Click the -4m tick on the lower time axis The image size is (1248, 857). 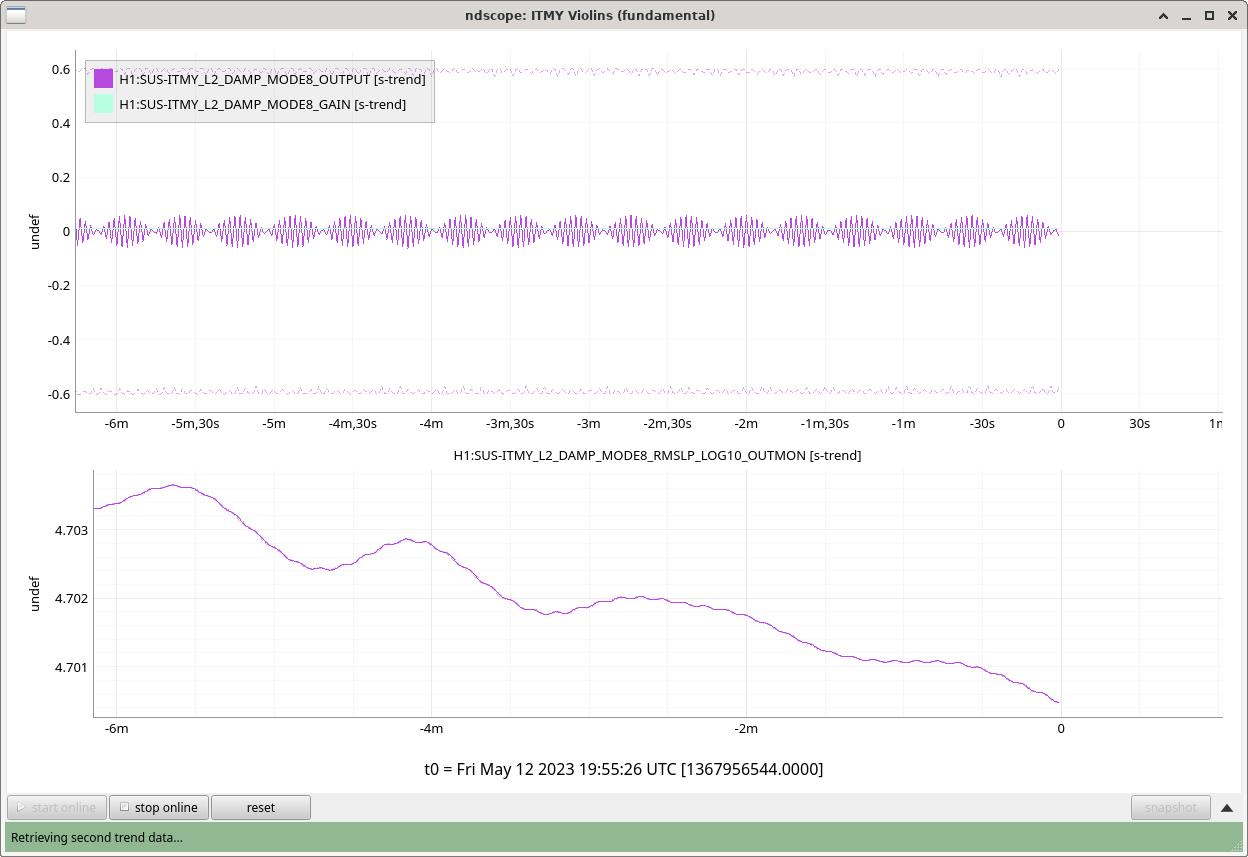(x=430, y=728)
